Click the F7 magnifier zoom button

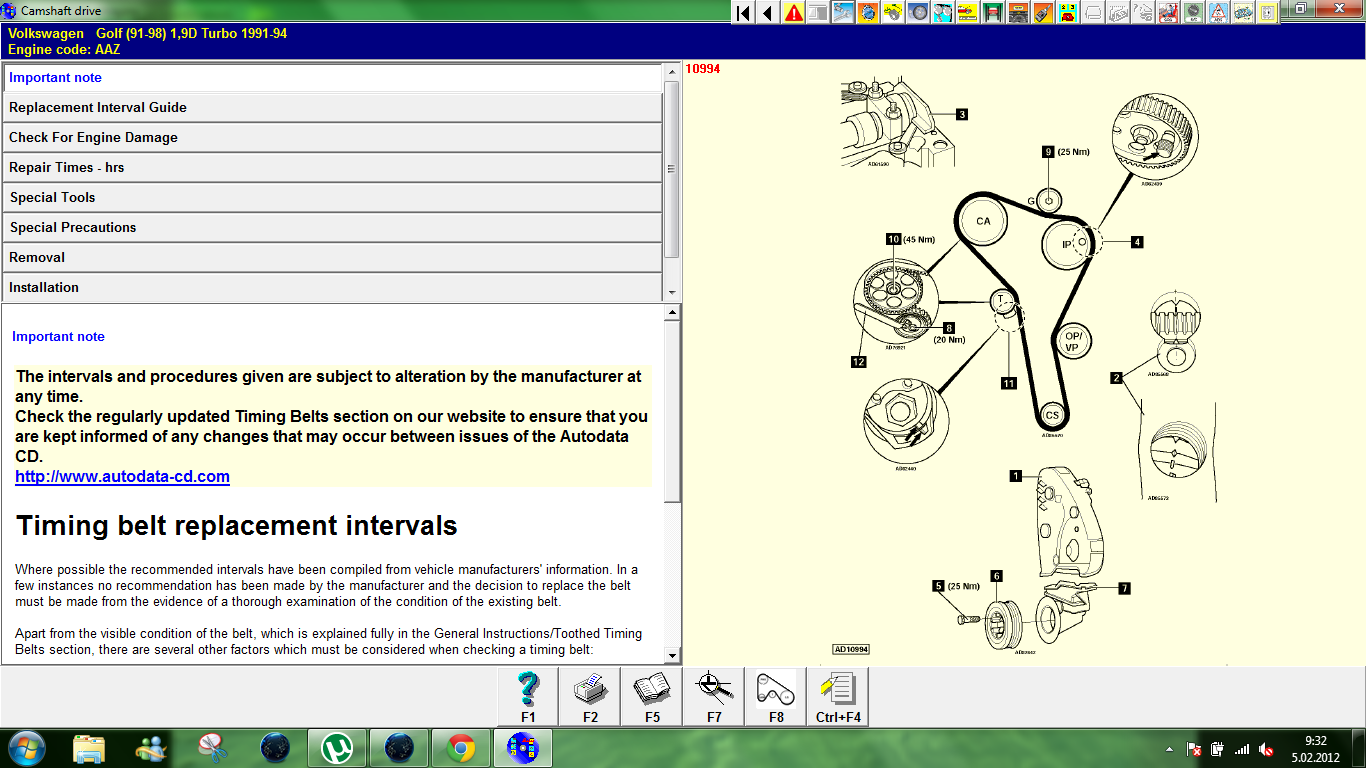pyautogui.click(x=714, y=696)
